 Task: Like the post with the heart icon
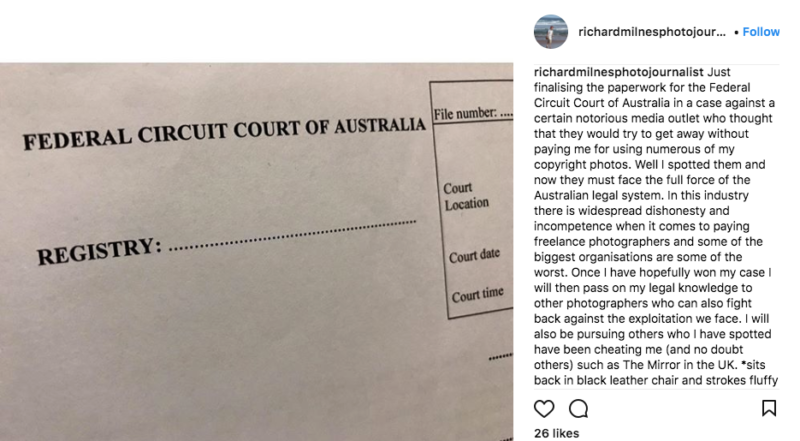coord(544,408)
